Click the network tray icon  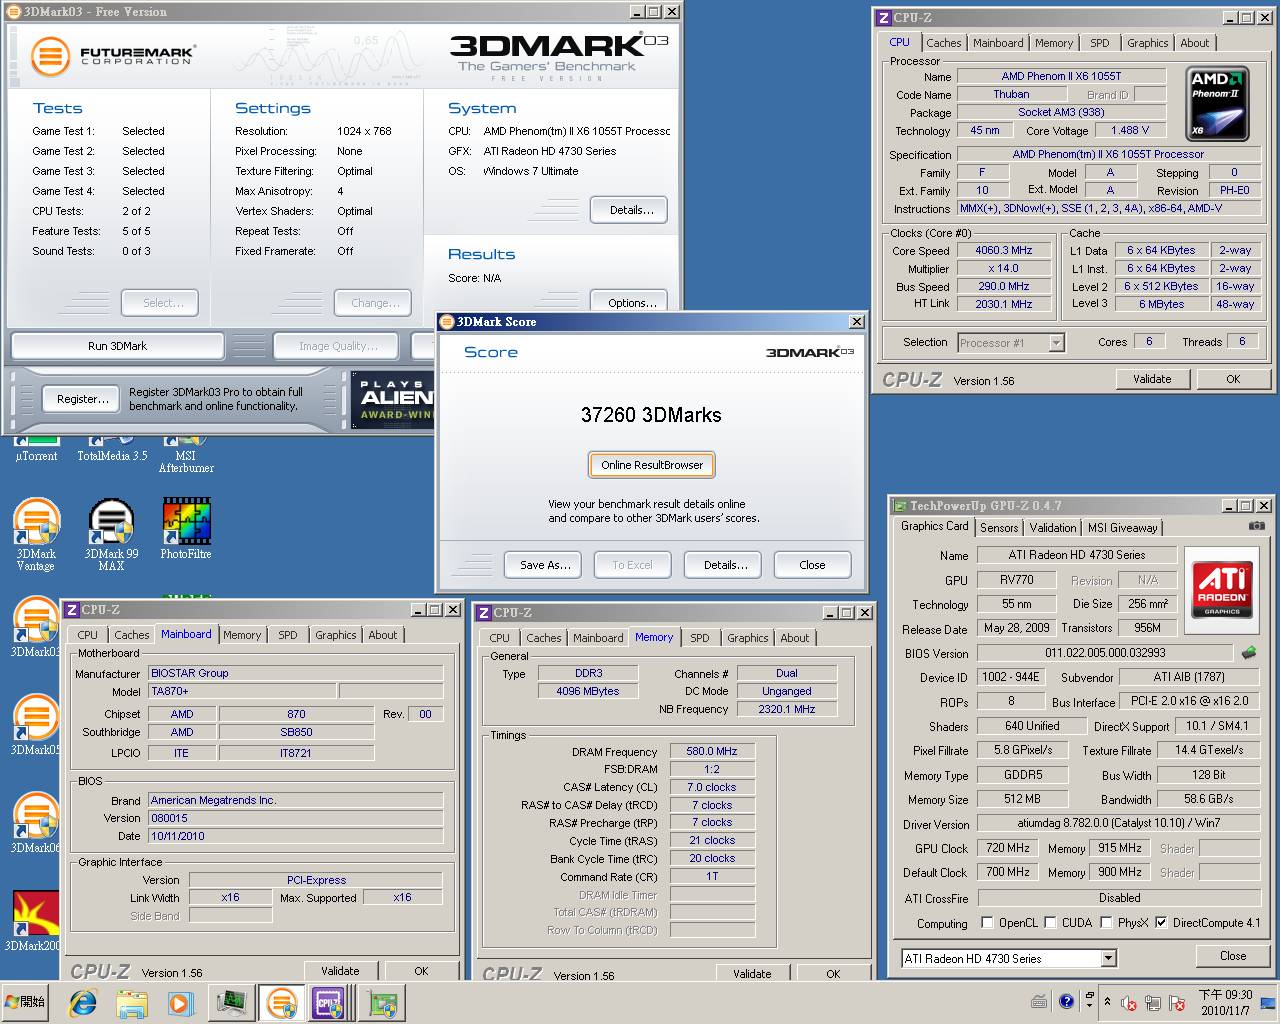point(1152,1003)
